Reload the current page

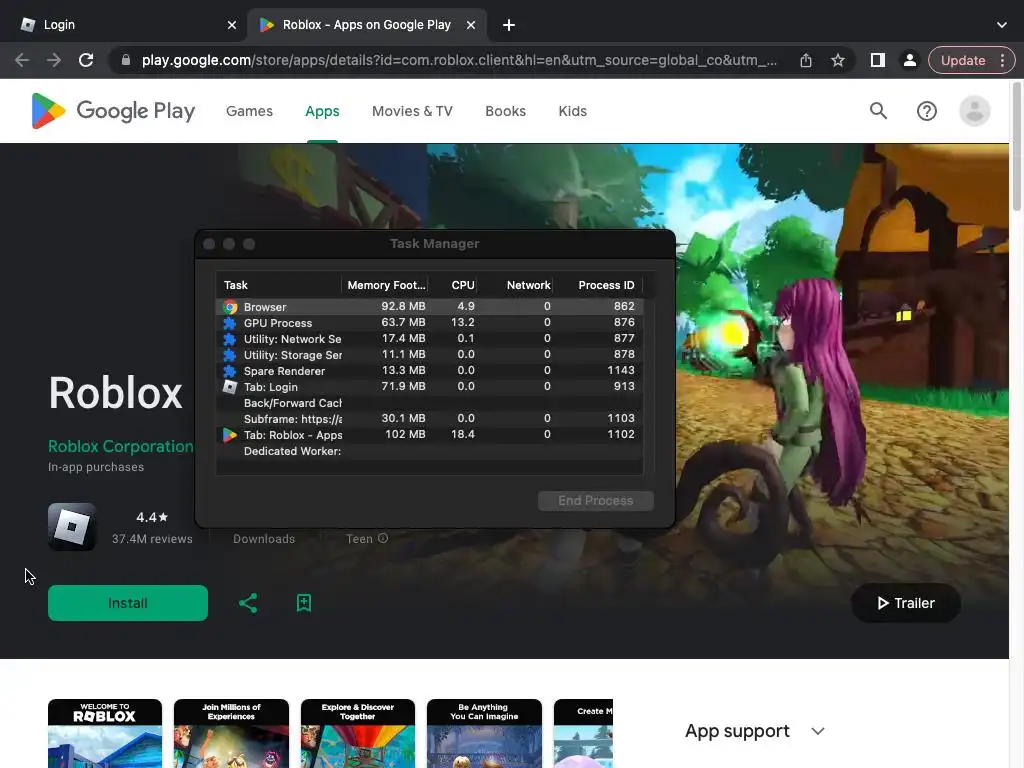pos(86,60)
